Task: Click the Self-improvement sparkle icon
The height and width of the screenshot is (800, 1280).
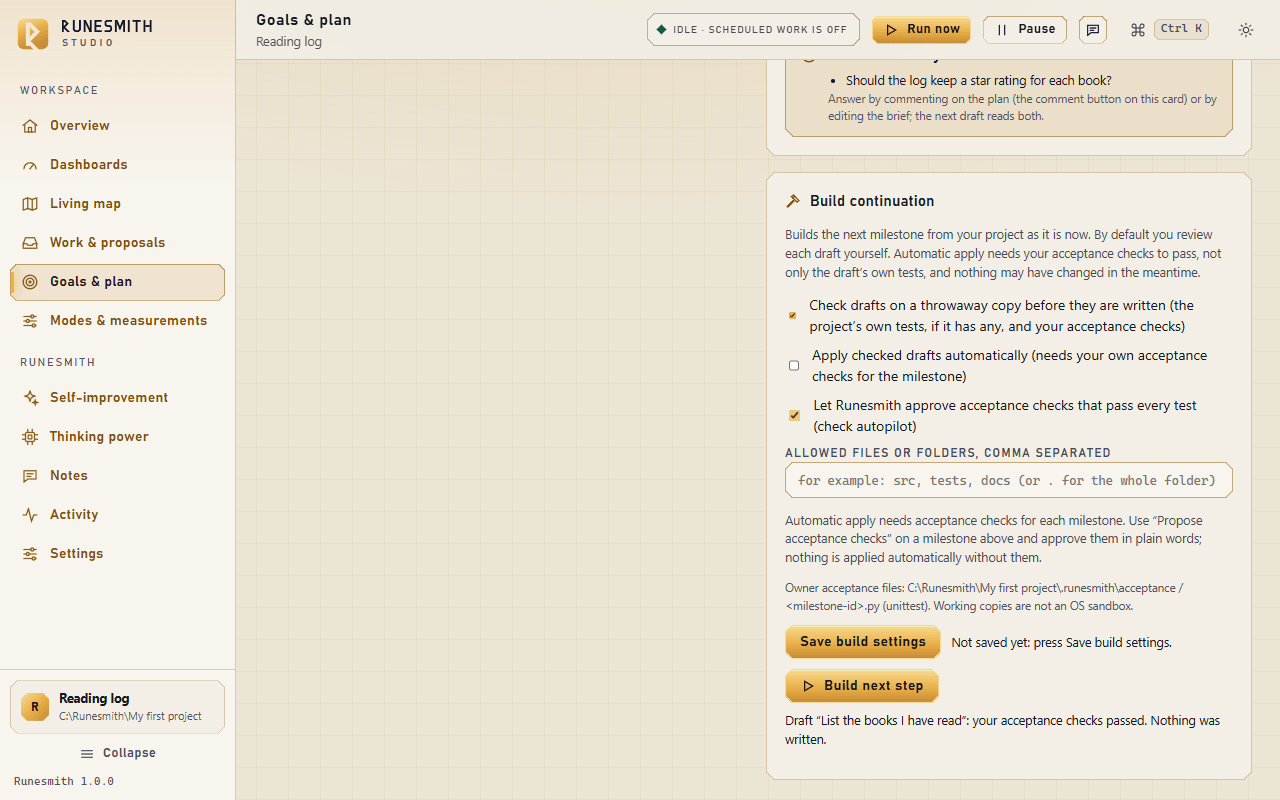Action: [30, 397]
